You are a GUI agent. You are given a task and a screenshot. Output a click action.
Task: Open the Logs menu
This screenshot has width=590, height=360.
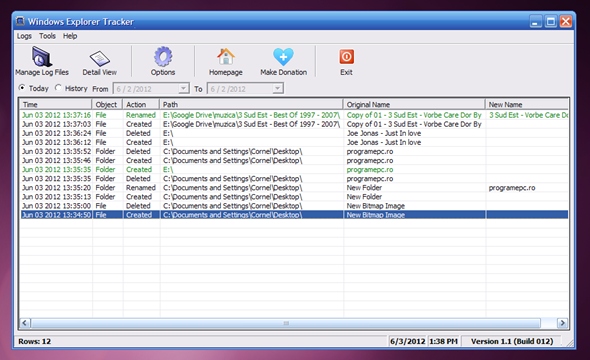[24, 36]
